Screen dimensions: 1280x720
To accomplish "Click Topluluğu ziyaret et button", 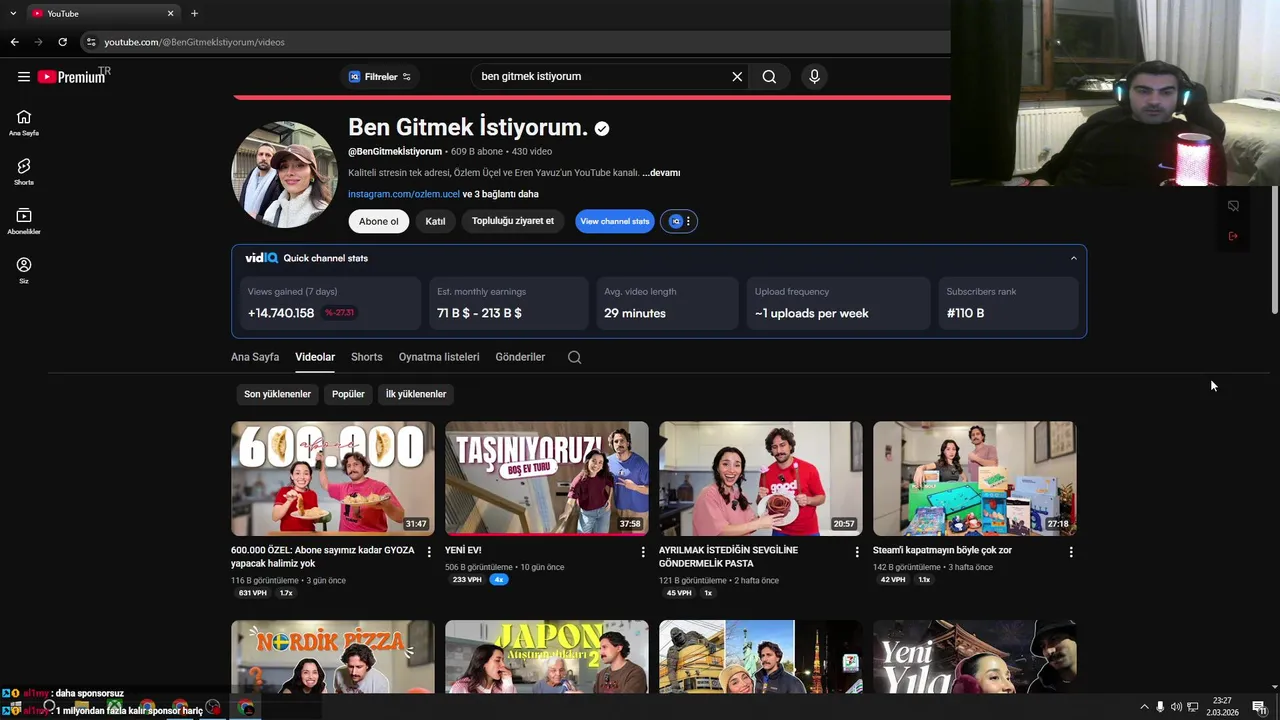I will click(x=513, y=221).
